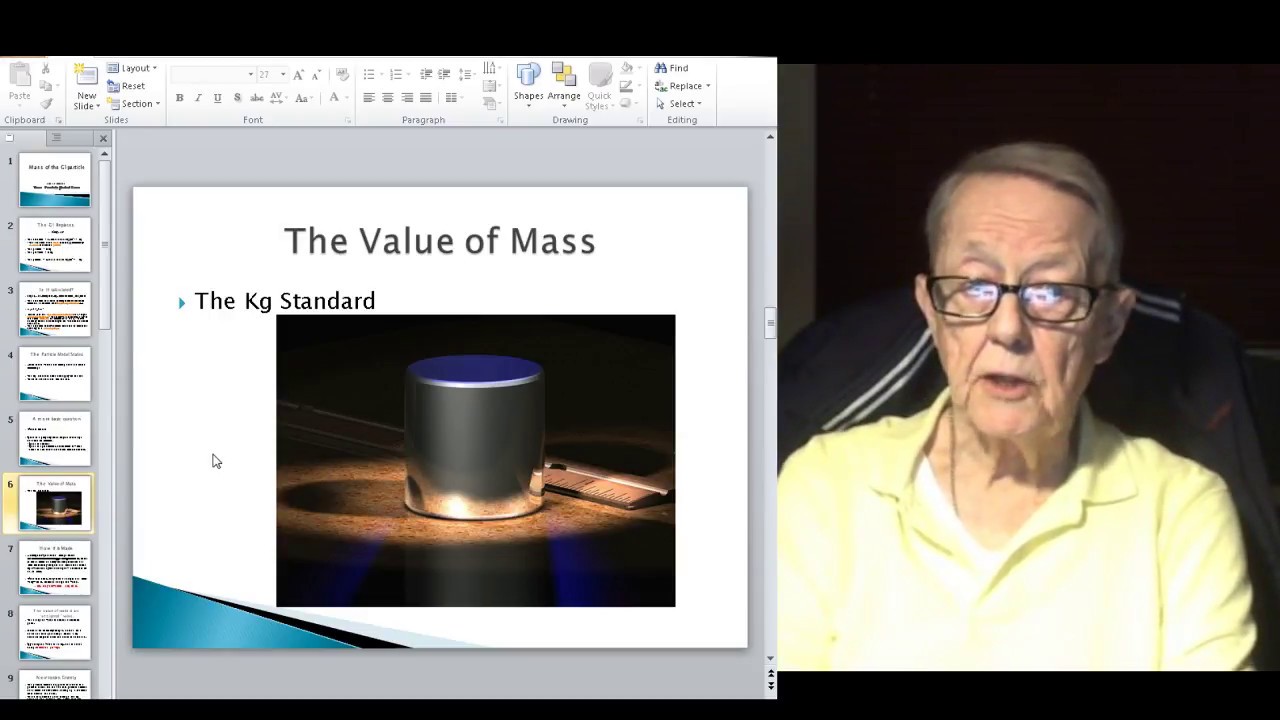
Task: Toggle Underline formatting
Action: click(x=217, y=98)
